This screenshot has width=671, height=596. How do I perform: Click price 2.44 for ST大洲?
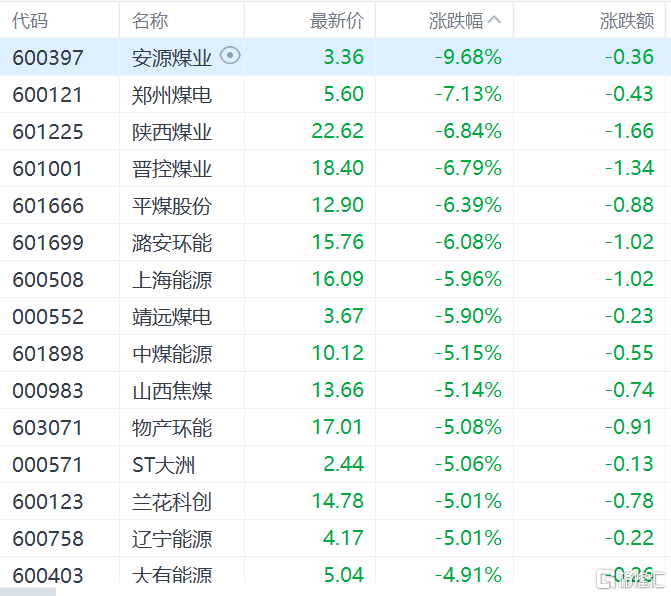pyautogui.click(x=344, y=464)
